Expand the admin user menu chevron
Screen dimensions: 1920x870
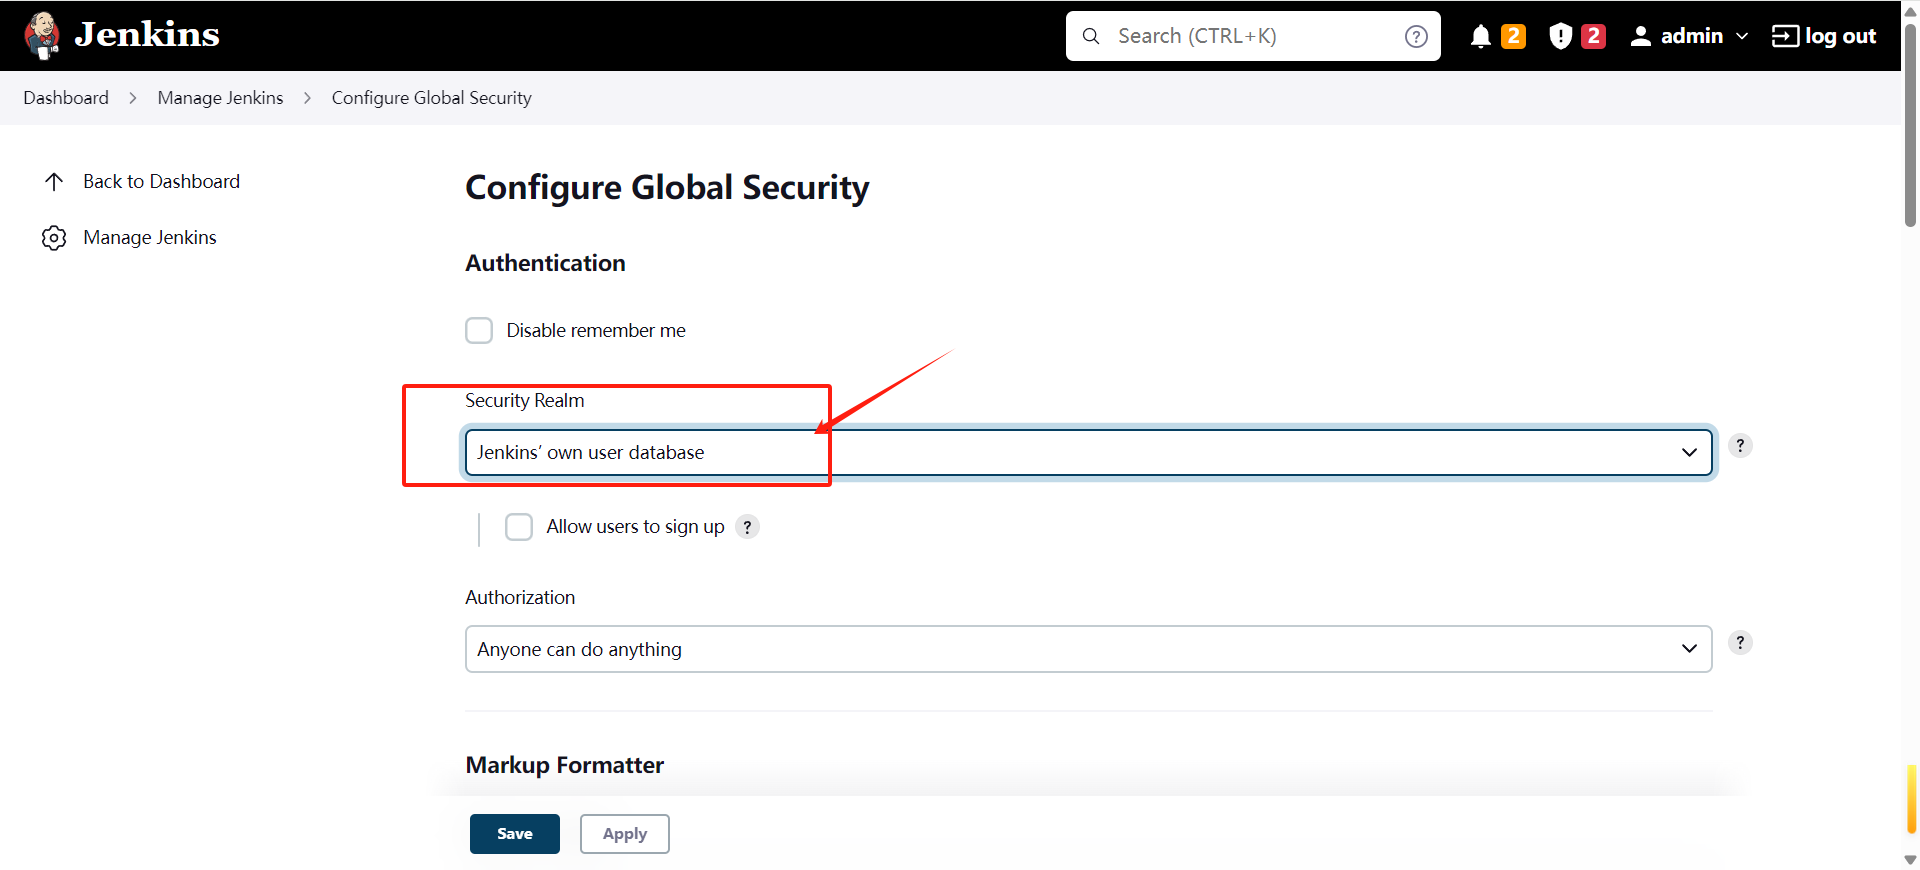click(x=1742, y=37)
